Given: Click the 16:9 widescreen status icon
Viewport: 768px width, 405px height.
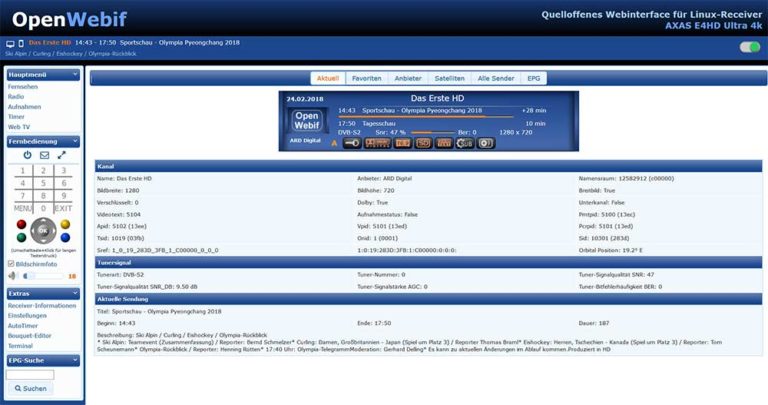Looking at the screenshot, I should pyautogui.click(x=403, y=143).
